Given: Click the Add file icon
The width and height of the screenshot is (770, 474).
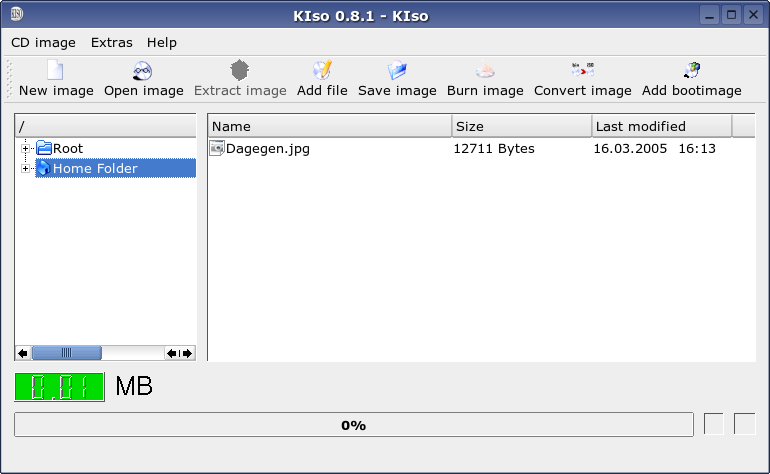Looking at the screenshot, I should (x=322, y=70).
